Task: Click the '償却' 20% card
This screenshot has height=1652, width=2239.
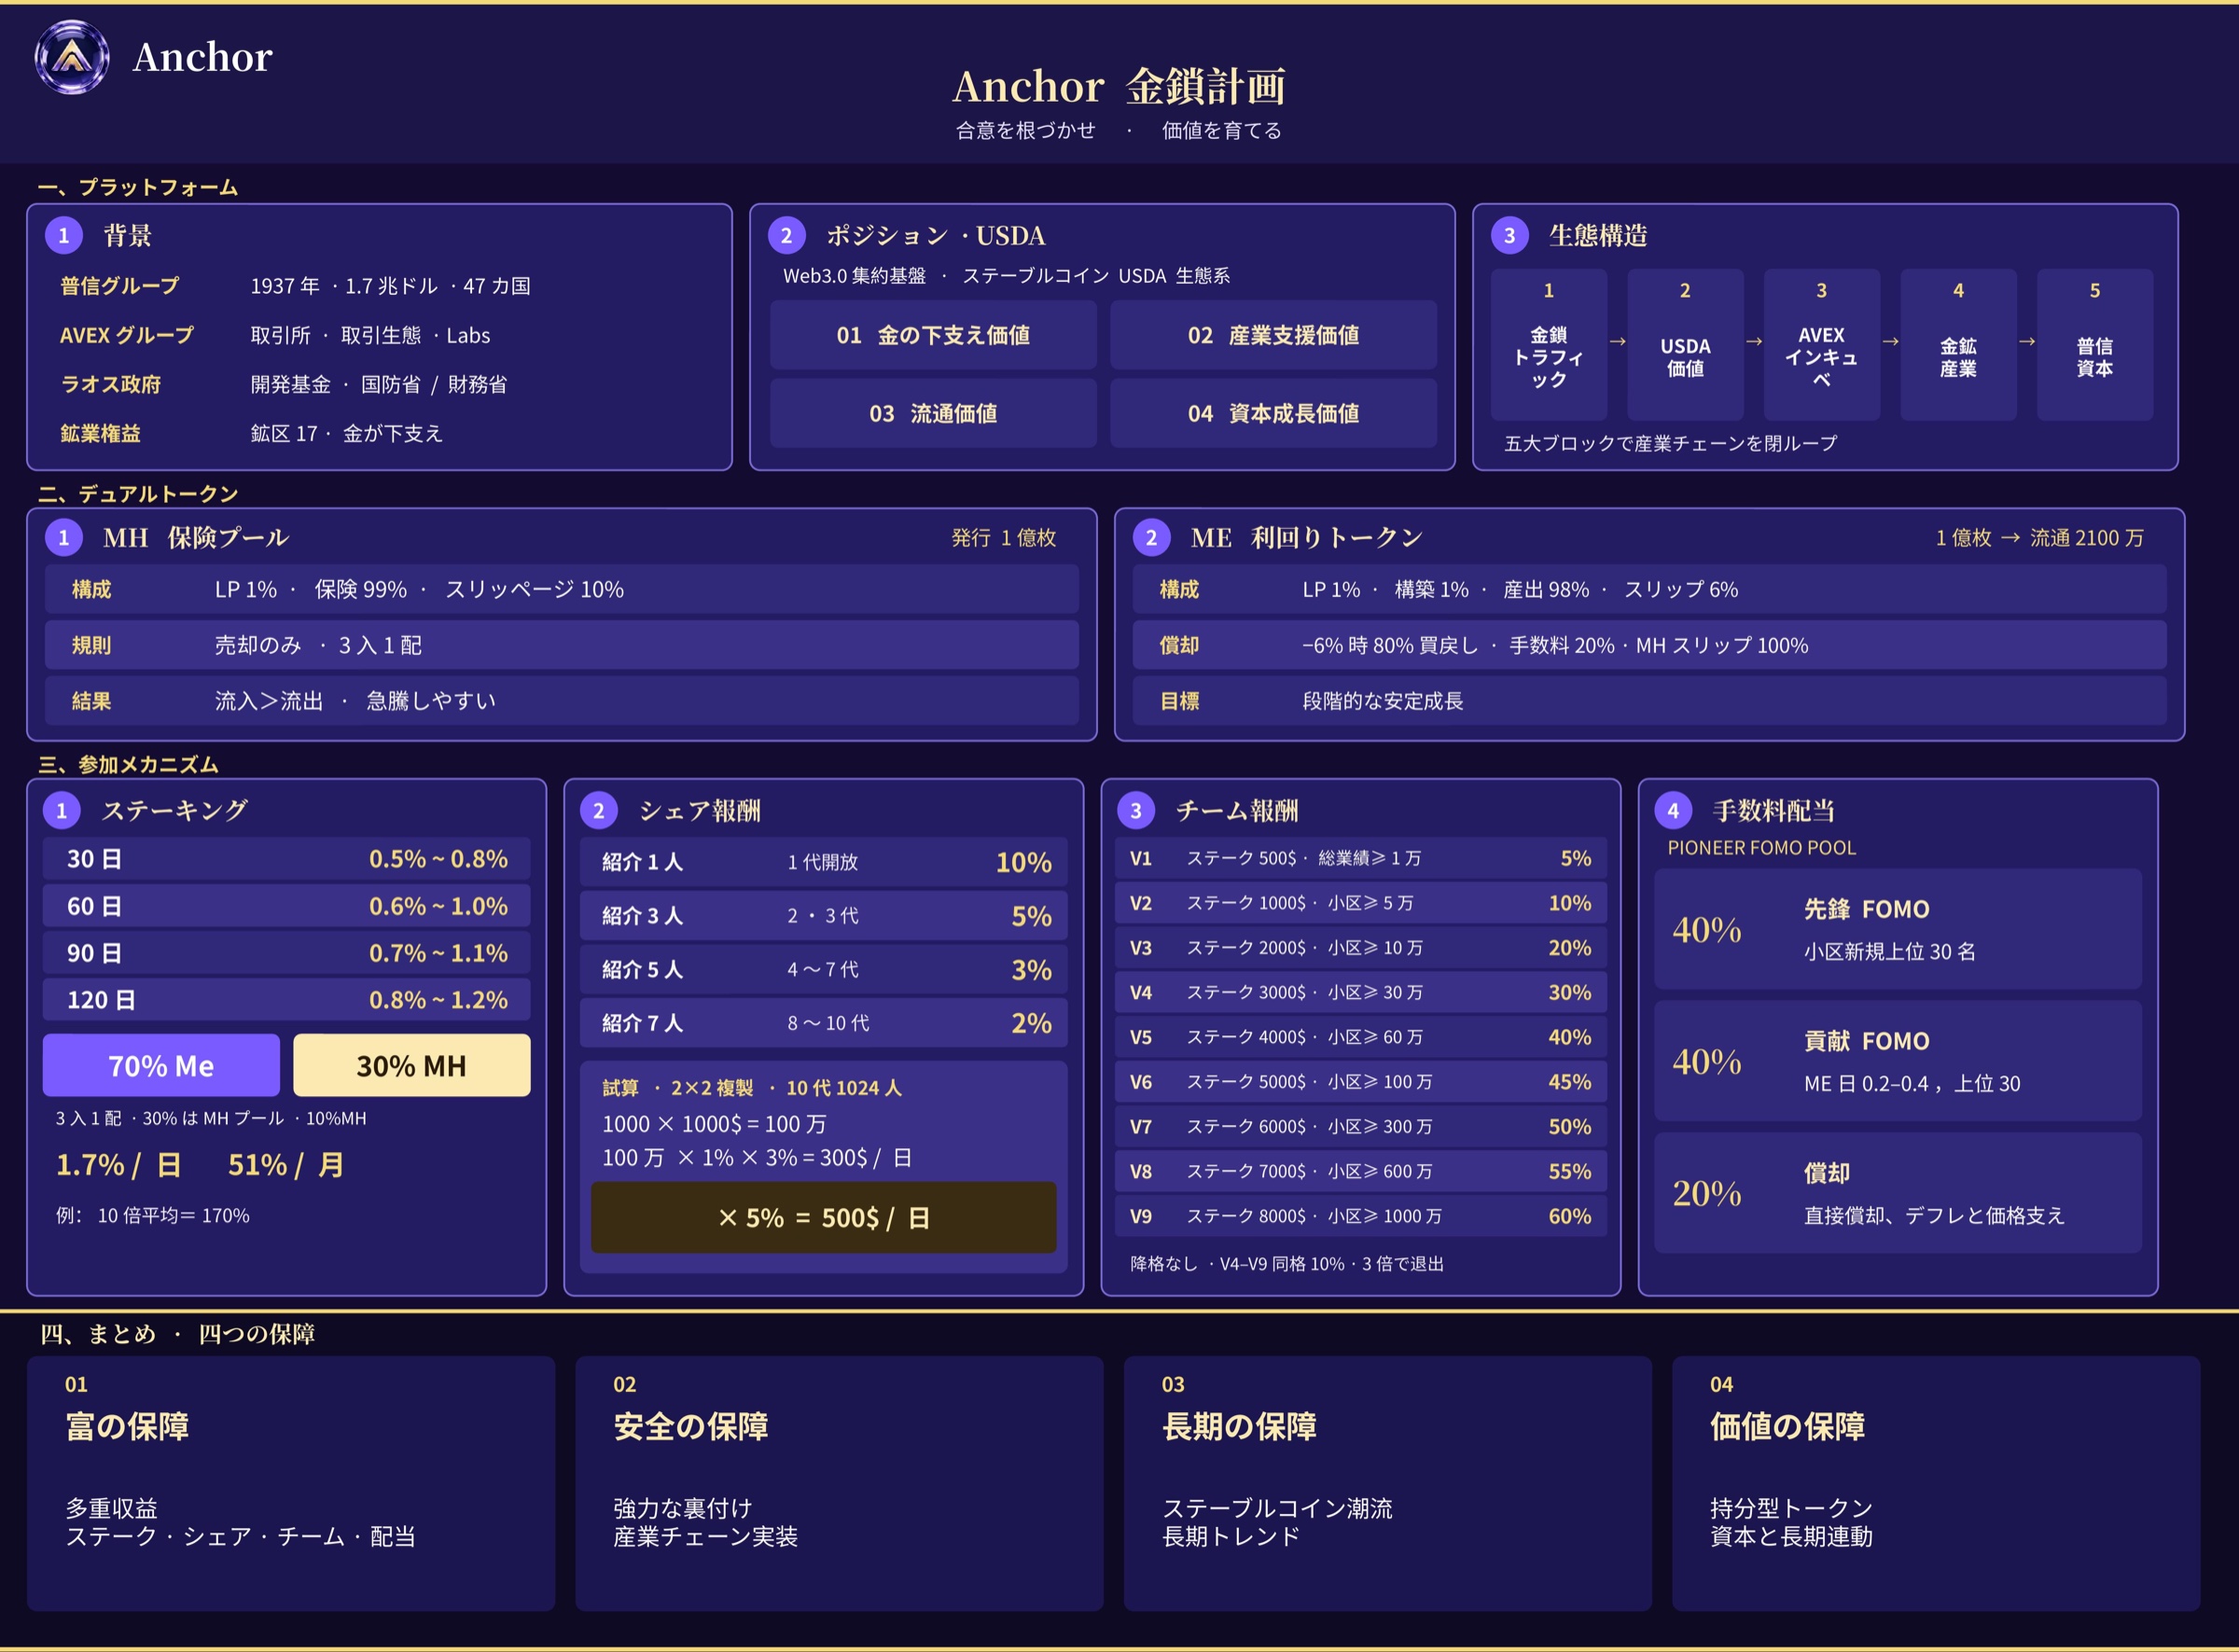Action: tap(1897, 1193)
